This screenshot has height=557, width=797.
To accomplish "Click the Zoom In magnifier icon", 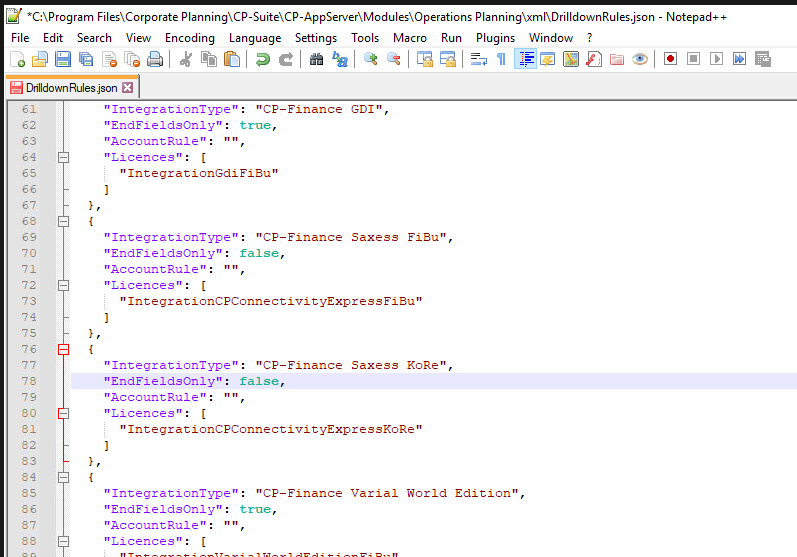I will coord(371,60).
